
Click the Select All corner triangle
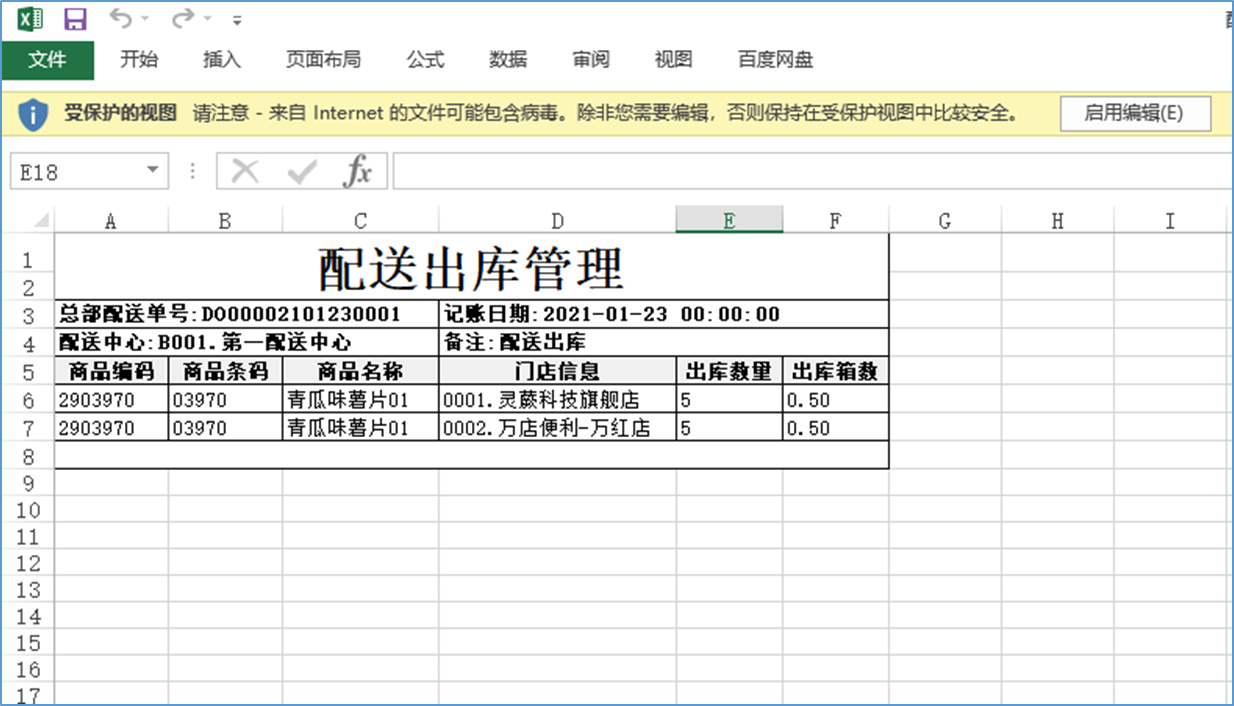[x=41, y=221]
